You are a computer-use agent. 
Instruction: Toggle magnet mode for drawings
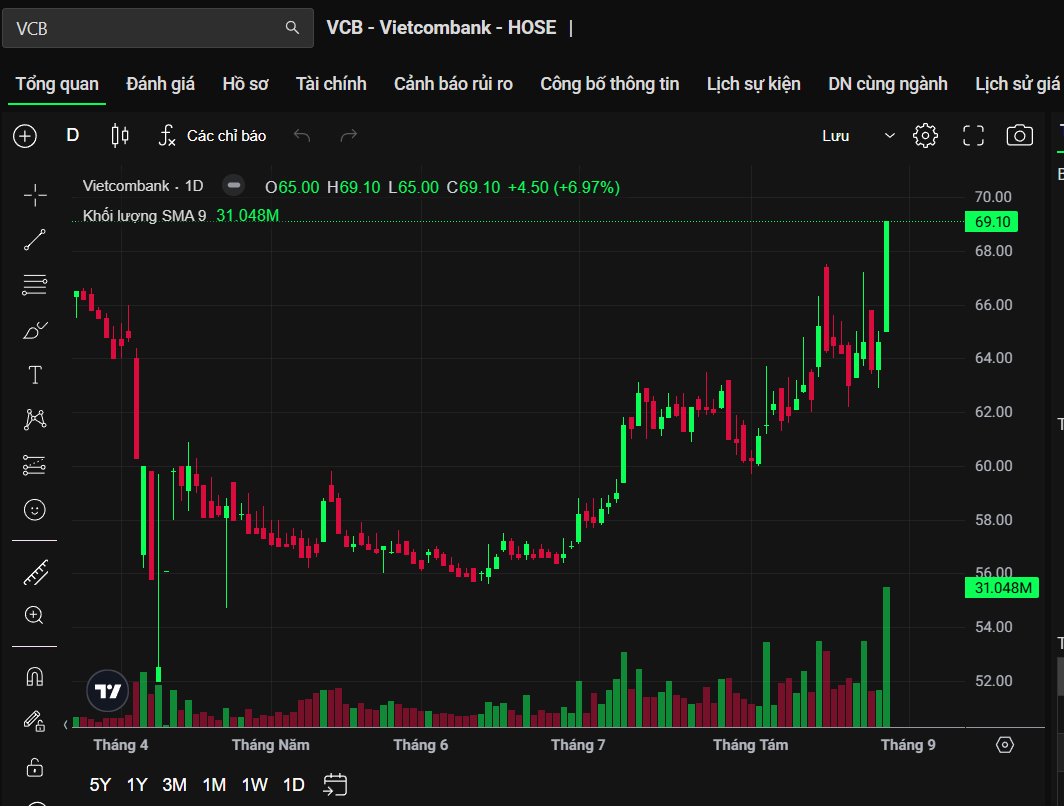point(35,676)
